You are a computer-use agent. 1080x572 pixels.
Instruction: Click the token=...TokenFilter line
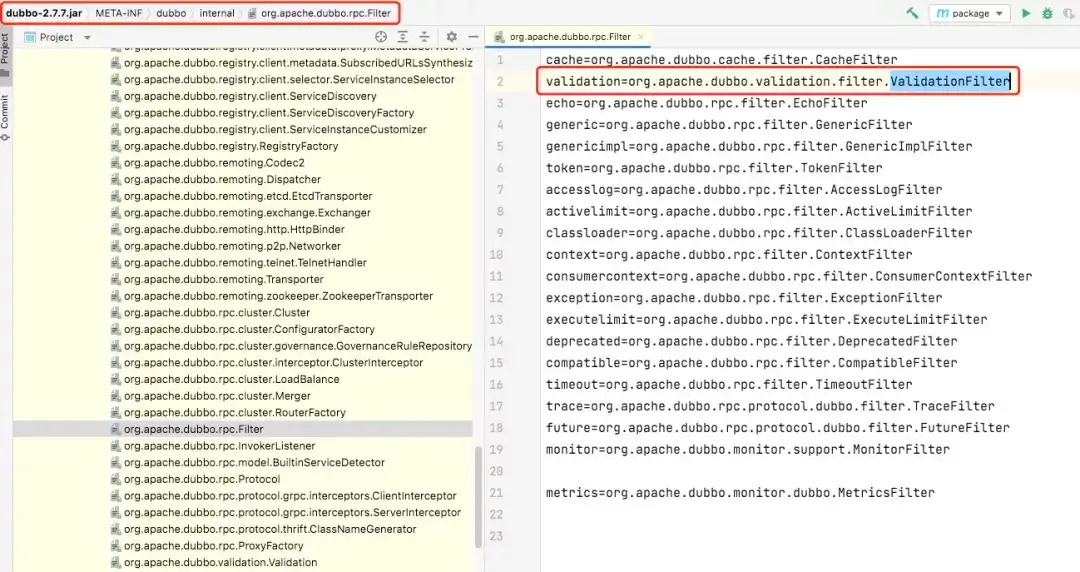(714, 167)
